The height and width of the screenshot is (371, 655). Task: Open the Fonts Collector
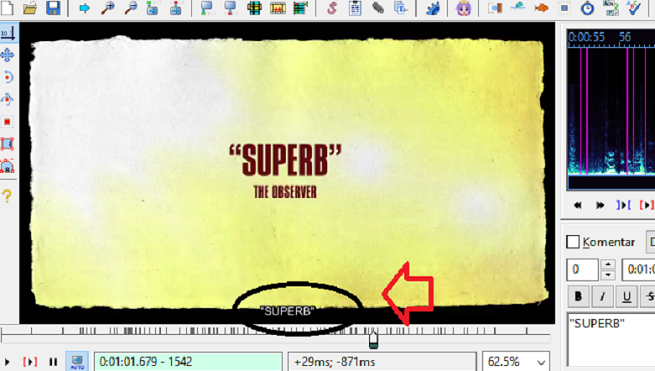tap(401, 8)
